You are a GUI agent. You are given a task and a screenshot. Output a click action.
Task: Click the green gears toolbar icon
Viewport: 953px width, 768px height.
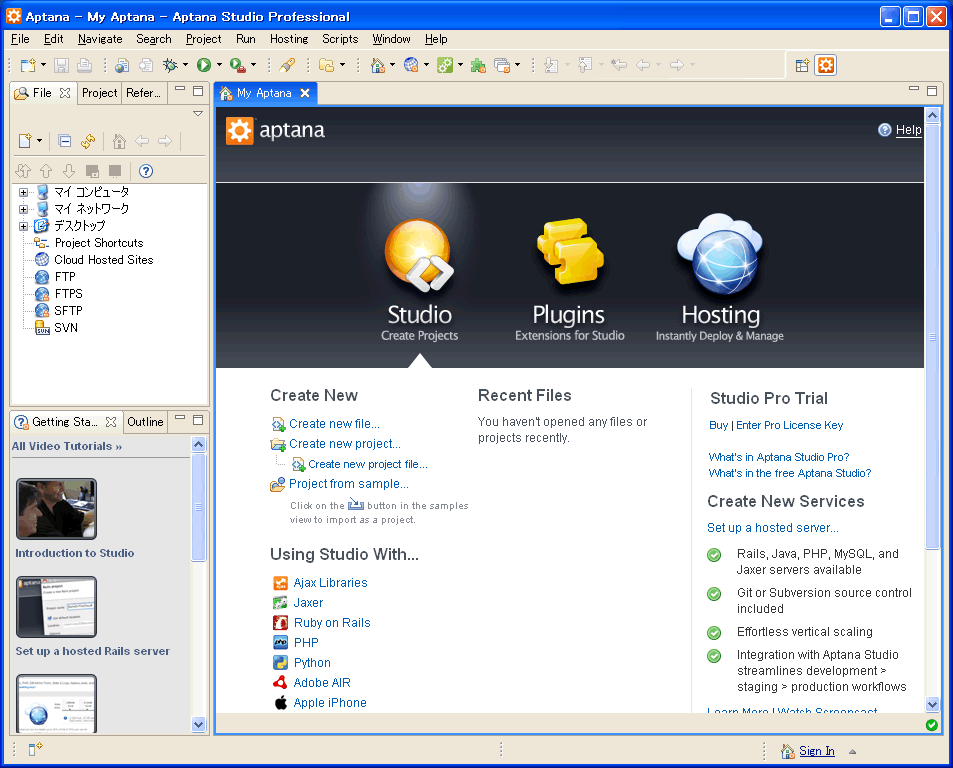[446, 65]
